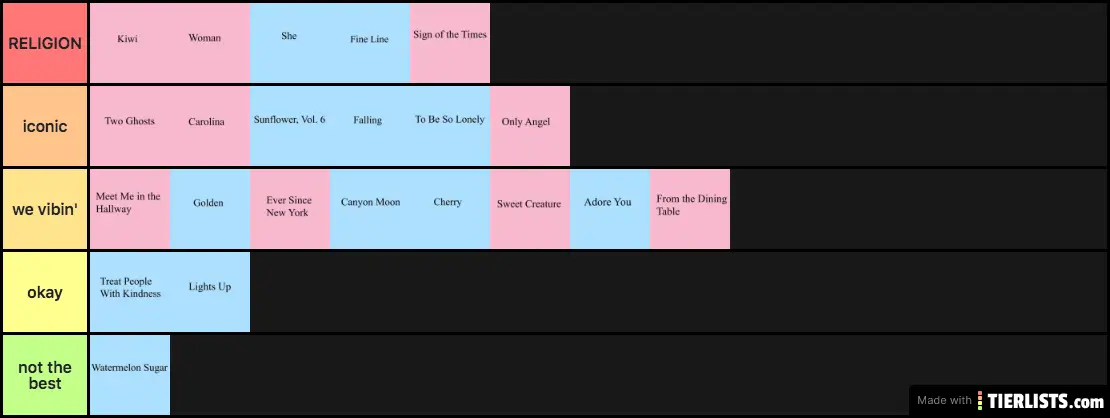
Task: Select the we vibin' tier label
Action: [x=45, y=209]
